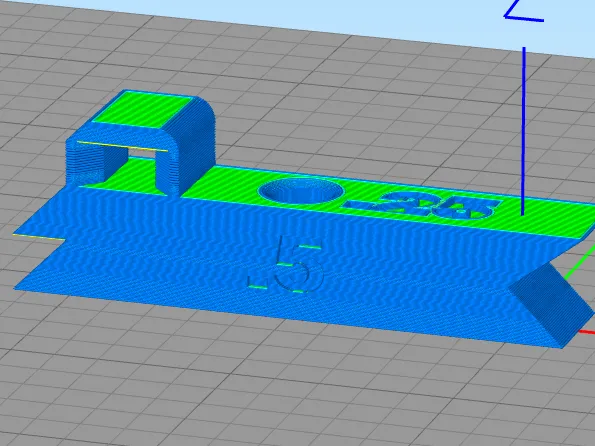Select the blue vertical Z axis line
The image size is (595, 446).
pyautogui.click(x=523, y=131)
